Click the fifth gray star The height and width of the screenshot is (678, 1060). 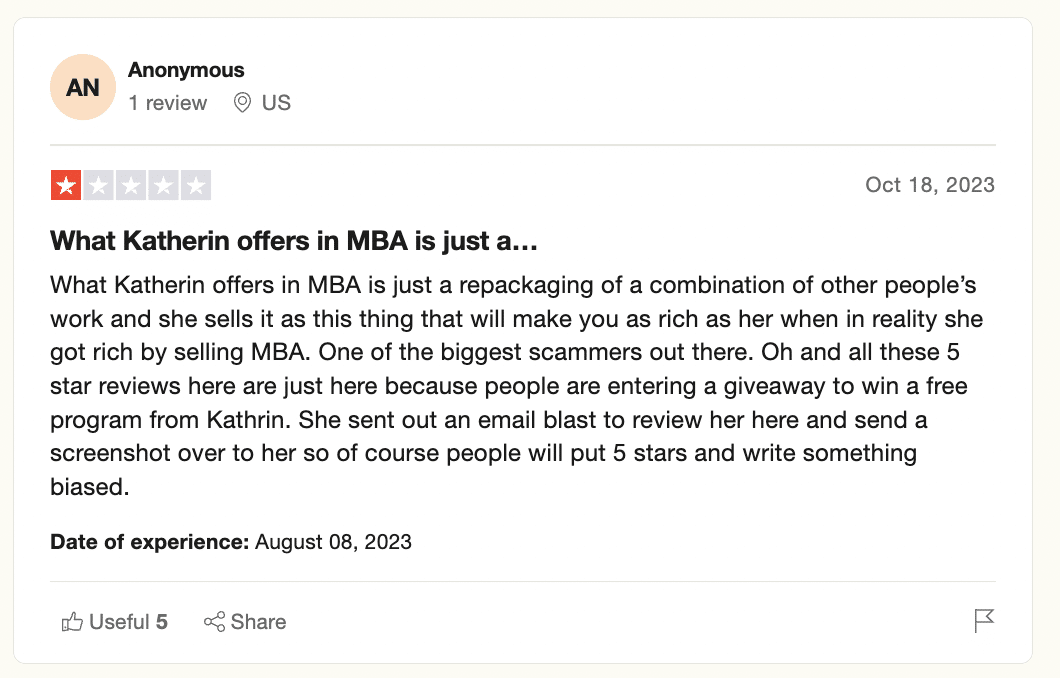pos(196,185)
